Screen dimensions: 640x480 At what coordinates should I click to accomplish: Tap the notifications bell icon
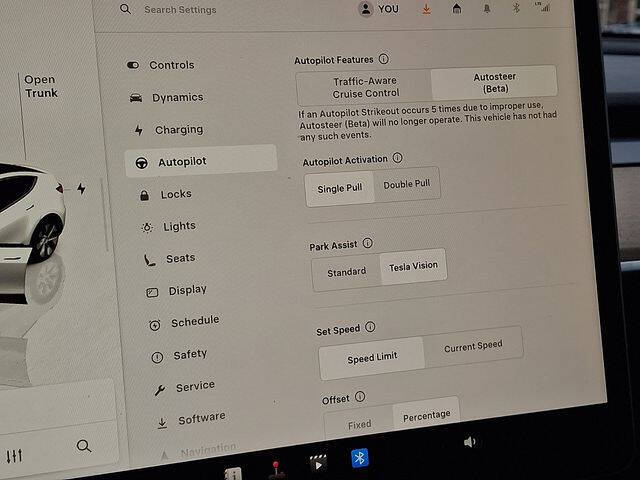pyautogui.click(x=488, y=8)
